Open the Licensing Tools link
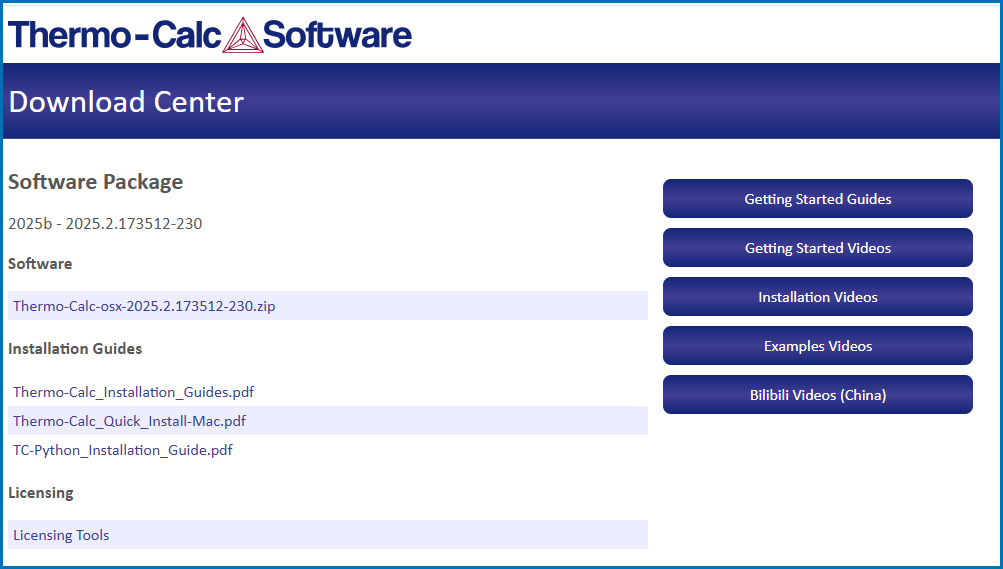 coord(61,535)
